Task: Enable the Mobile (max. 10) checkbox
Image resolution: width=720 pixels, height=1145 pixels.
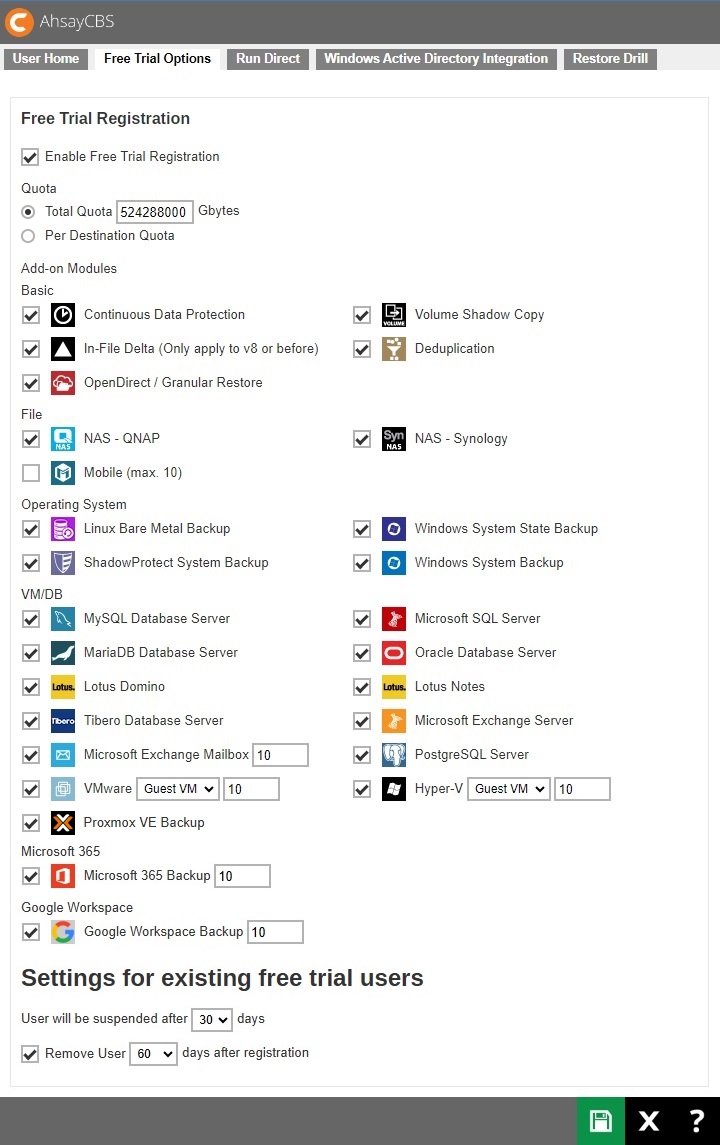Action: tap(31, 473)
